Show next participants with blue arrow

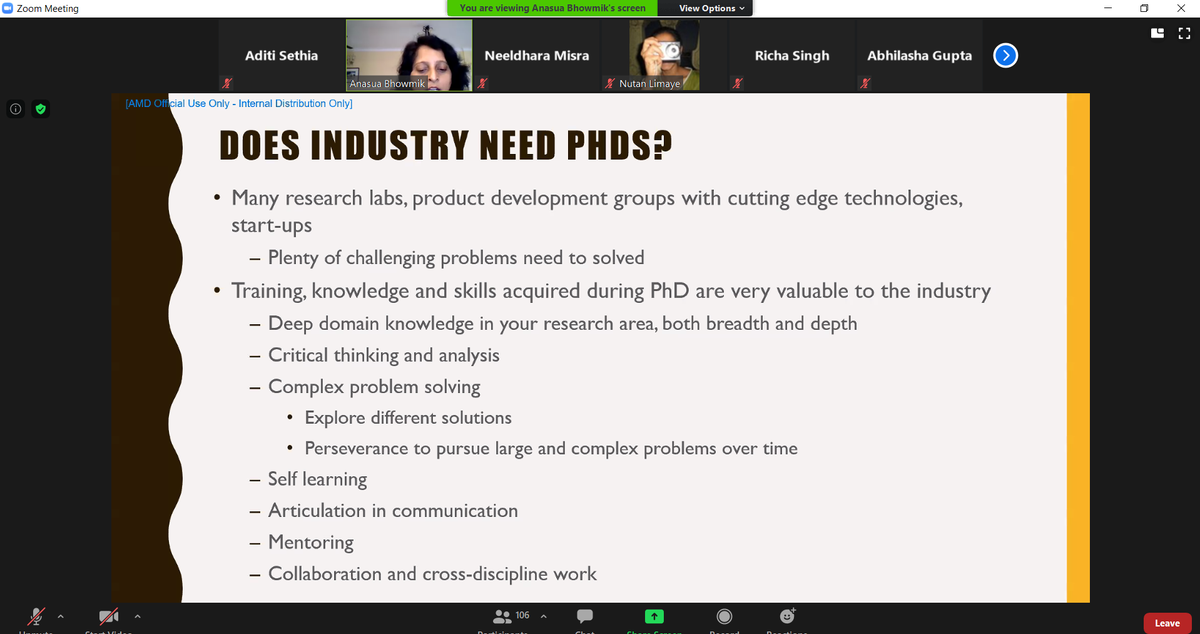click(1006, 55)
